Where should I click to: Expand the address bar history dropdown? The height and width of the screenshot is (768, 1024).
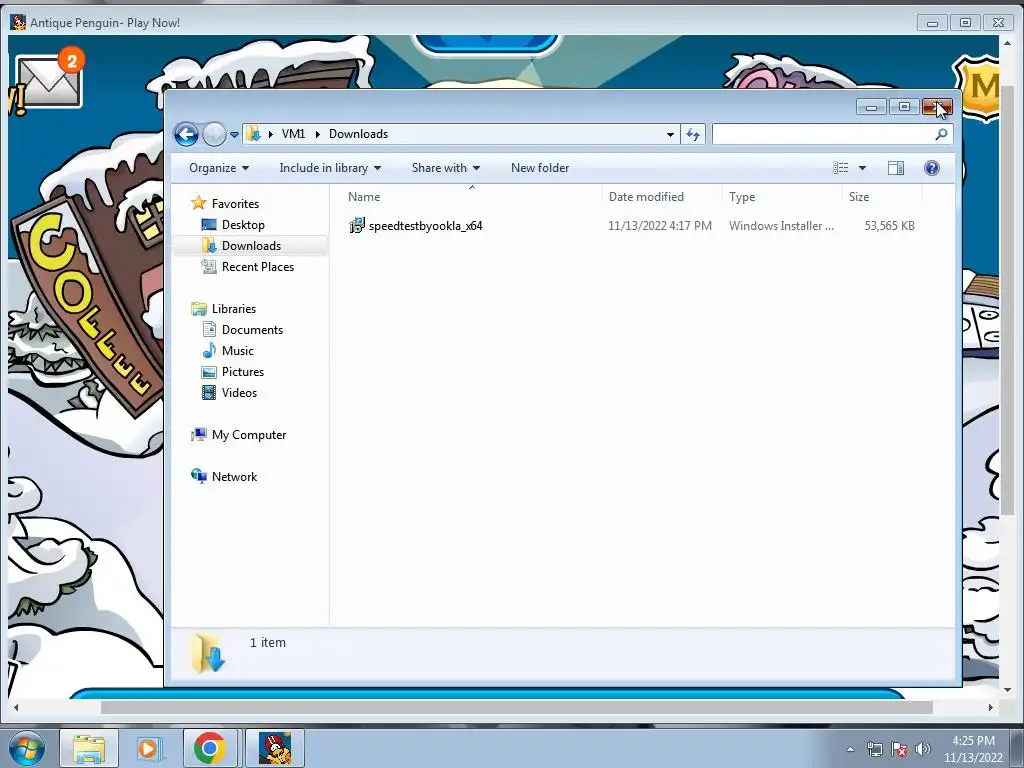pos(670,135)
